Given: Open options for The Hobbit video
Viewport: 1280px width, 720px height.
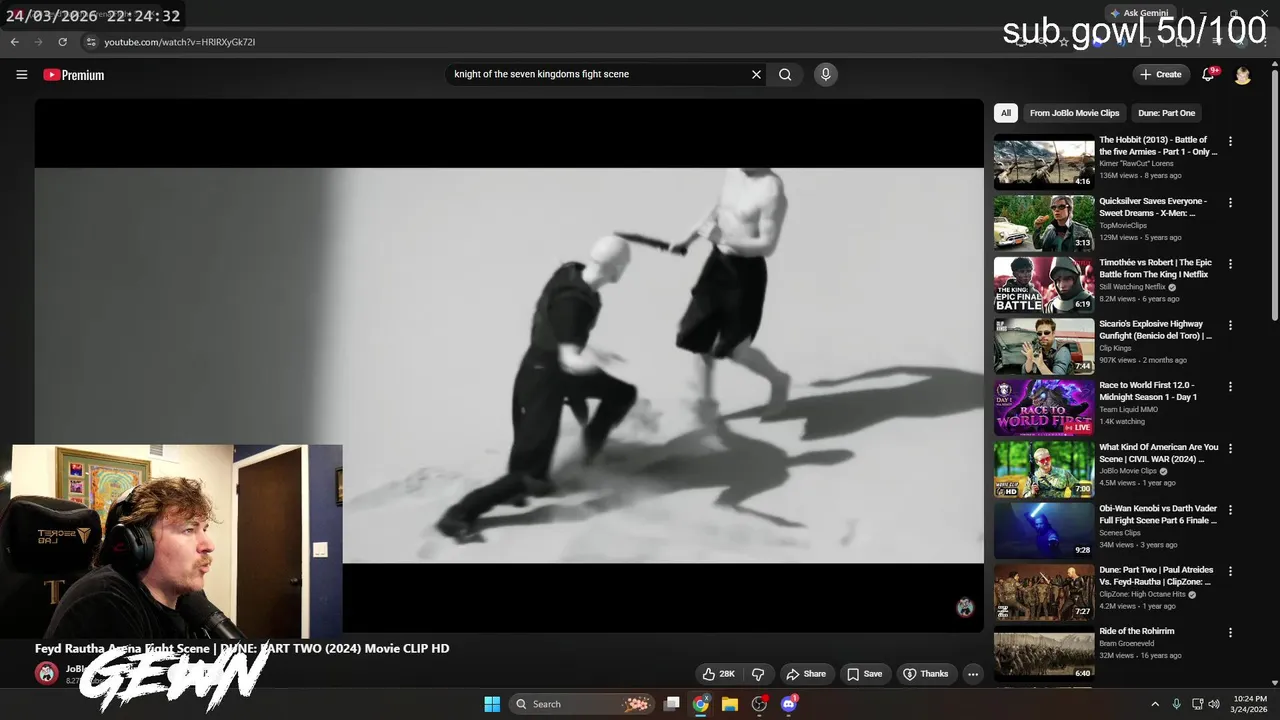Looking at the screenshot, I should click(x=1230, y=141).
